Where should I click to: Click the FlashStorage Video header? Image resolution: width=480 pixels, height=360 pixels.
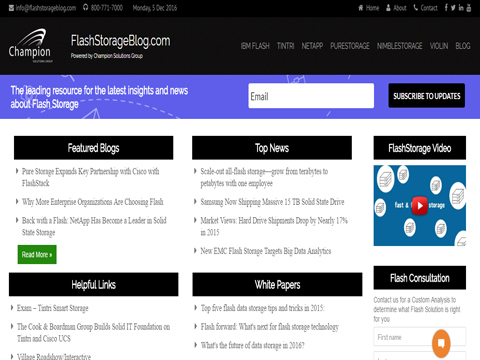point(420,148)
